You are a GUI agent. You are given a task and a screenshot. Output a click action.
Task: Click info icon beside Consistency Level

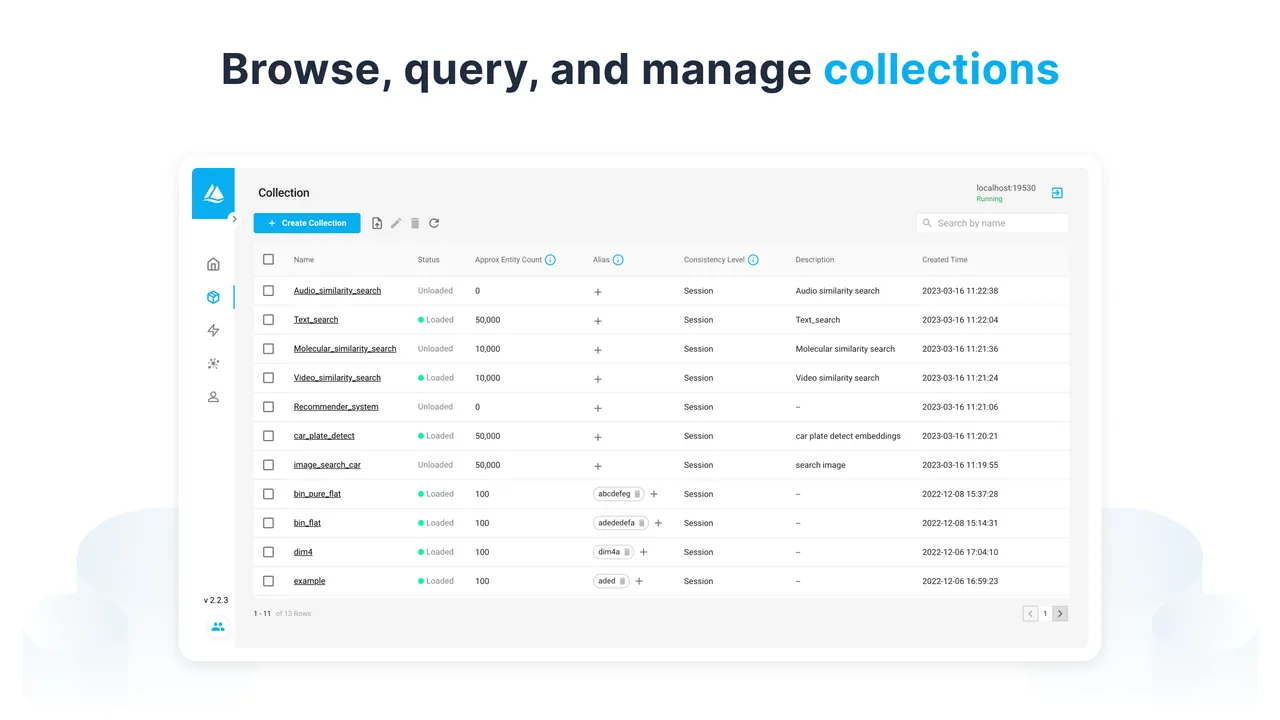coord(753,260)
